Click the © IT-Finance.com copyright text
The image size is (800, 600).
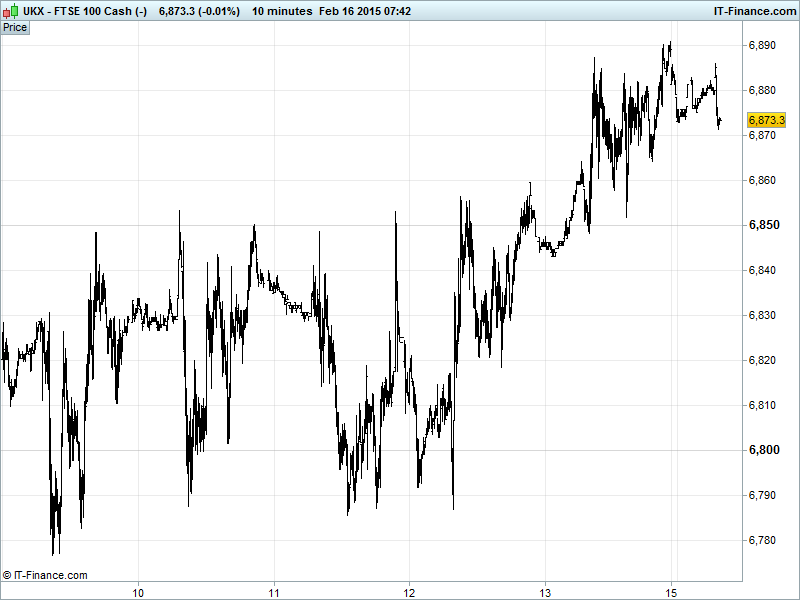pyautogui.click(x=45, y=575)
